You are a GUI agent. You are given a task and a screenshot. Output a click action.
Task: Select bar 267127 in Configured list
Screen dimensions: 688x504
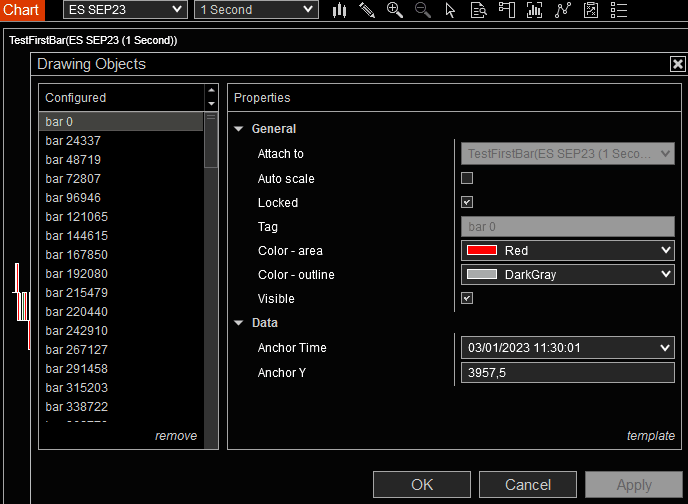[121, 350]
